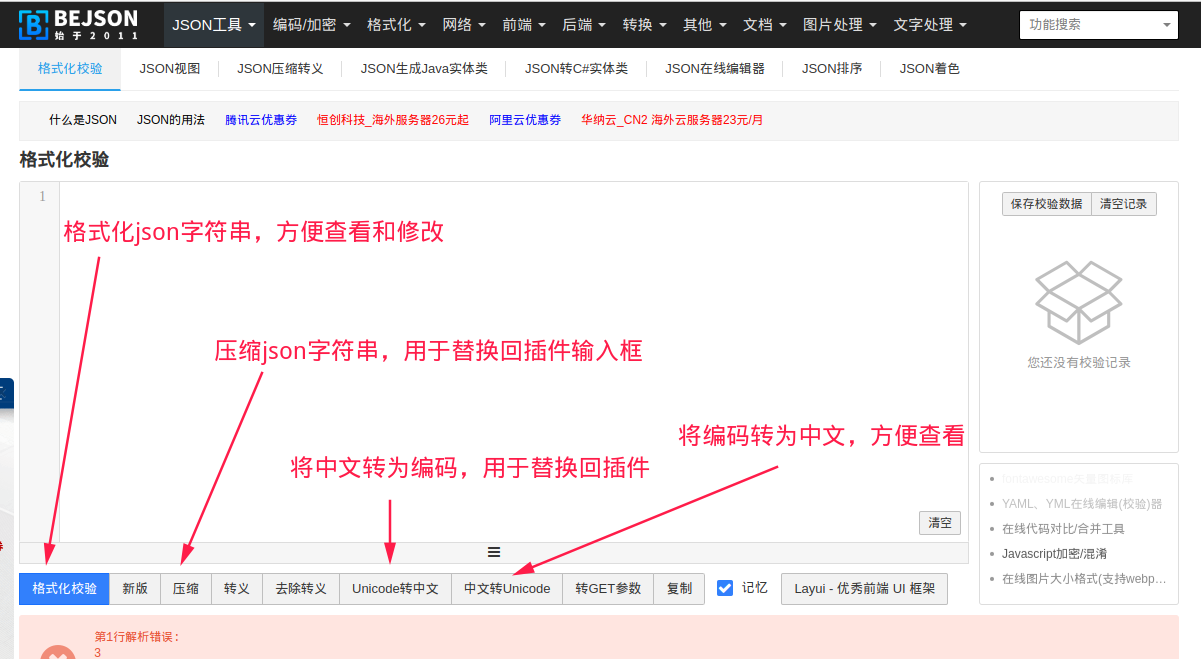Click the 新版 button
The height and width of the screenshot is (659, 1201).
click(135, 589)
